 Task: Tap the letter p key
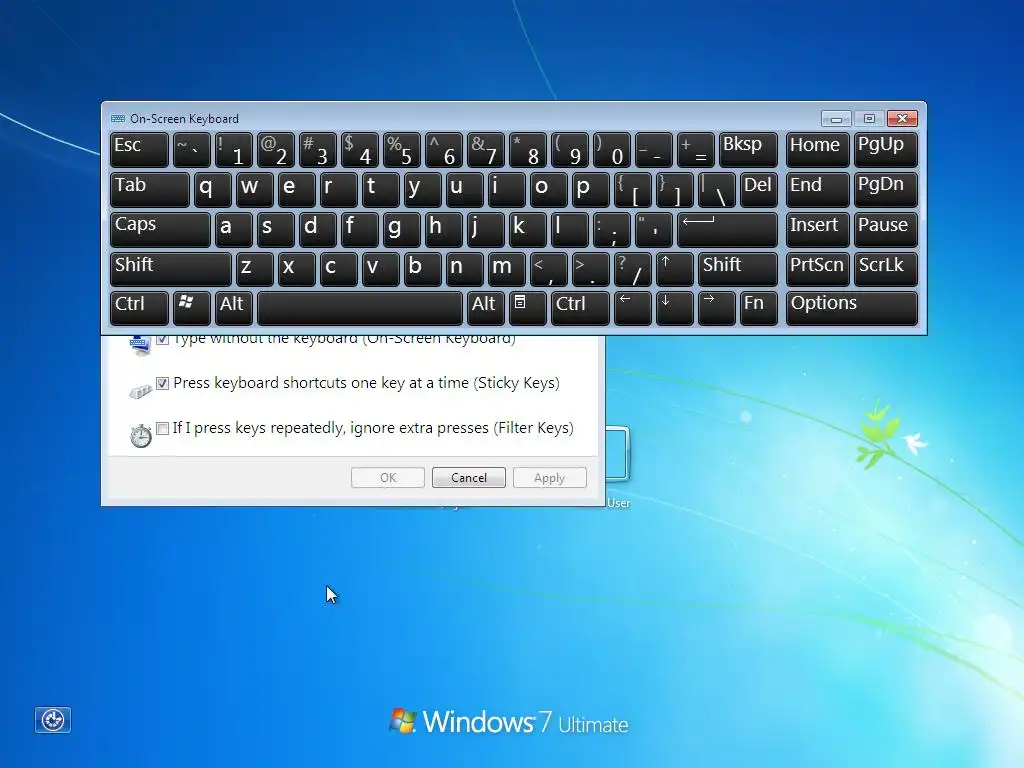pyautogui.click(x=590, y=189)
